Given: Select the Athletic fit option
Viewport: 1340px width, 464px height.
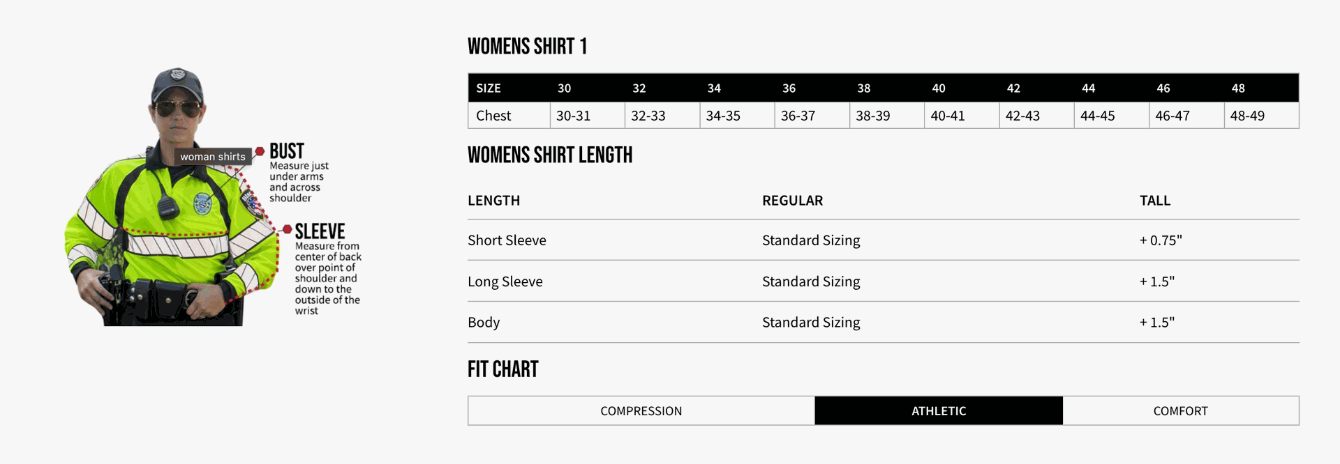Looking at the screenshot, I should [x=938, y=411].
